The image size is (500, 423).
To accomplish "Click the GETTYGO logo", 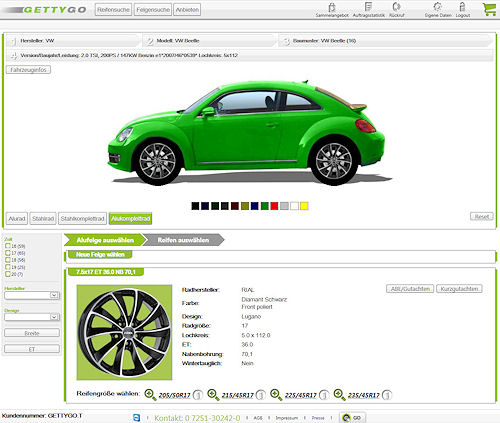I will coord(45,10).
